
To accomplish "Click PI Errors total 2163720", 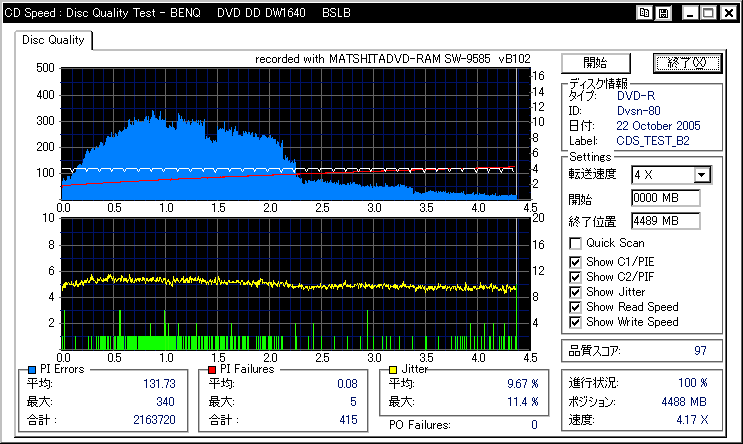I will tap(154, 420).
